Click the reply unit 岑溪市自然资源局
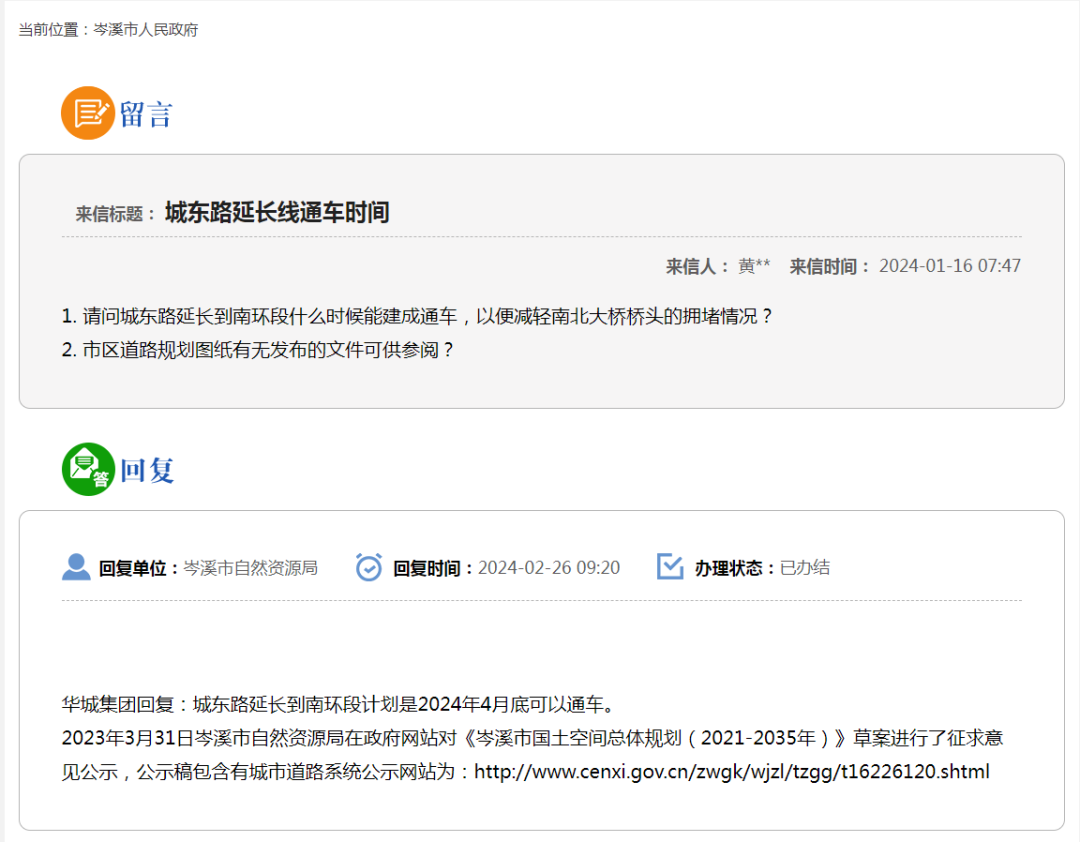 (x=250, y=568)
